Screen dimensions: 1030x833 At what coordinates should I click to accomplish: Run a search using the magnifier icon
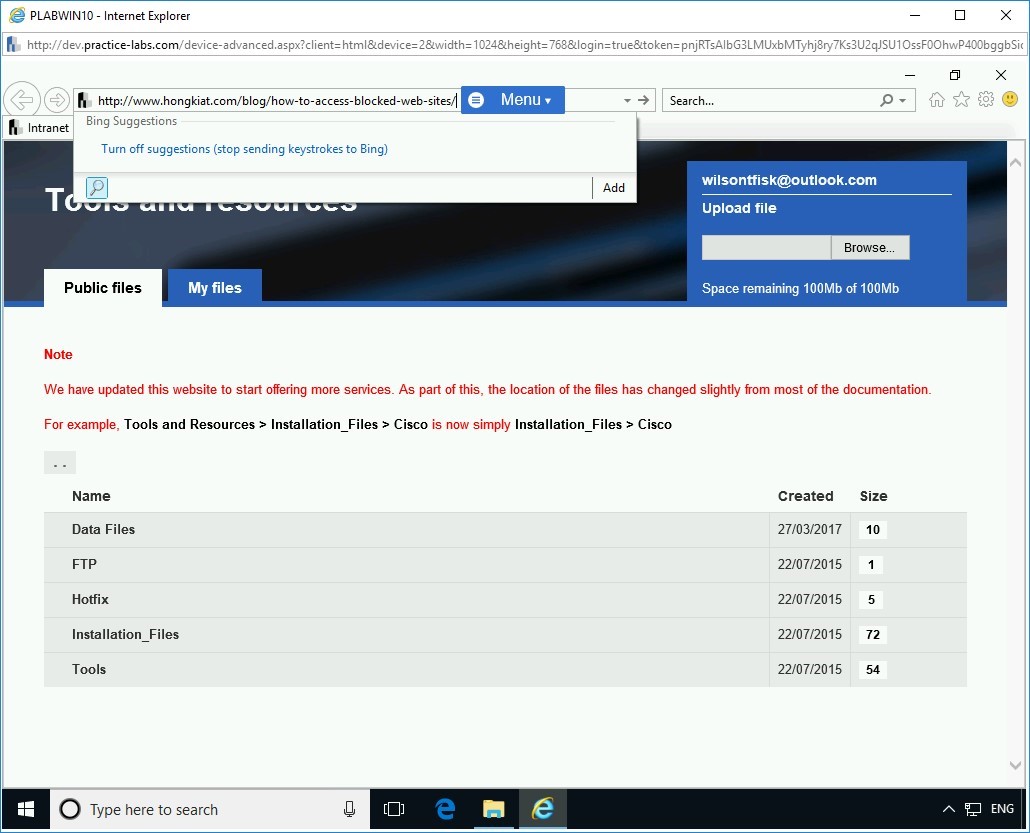pyautogui.click(x=887, y=99)
